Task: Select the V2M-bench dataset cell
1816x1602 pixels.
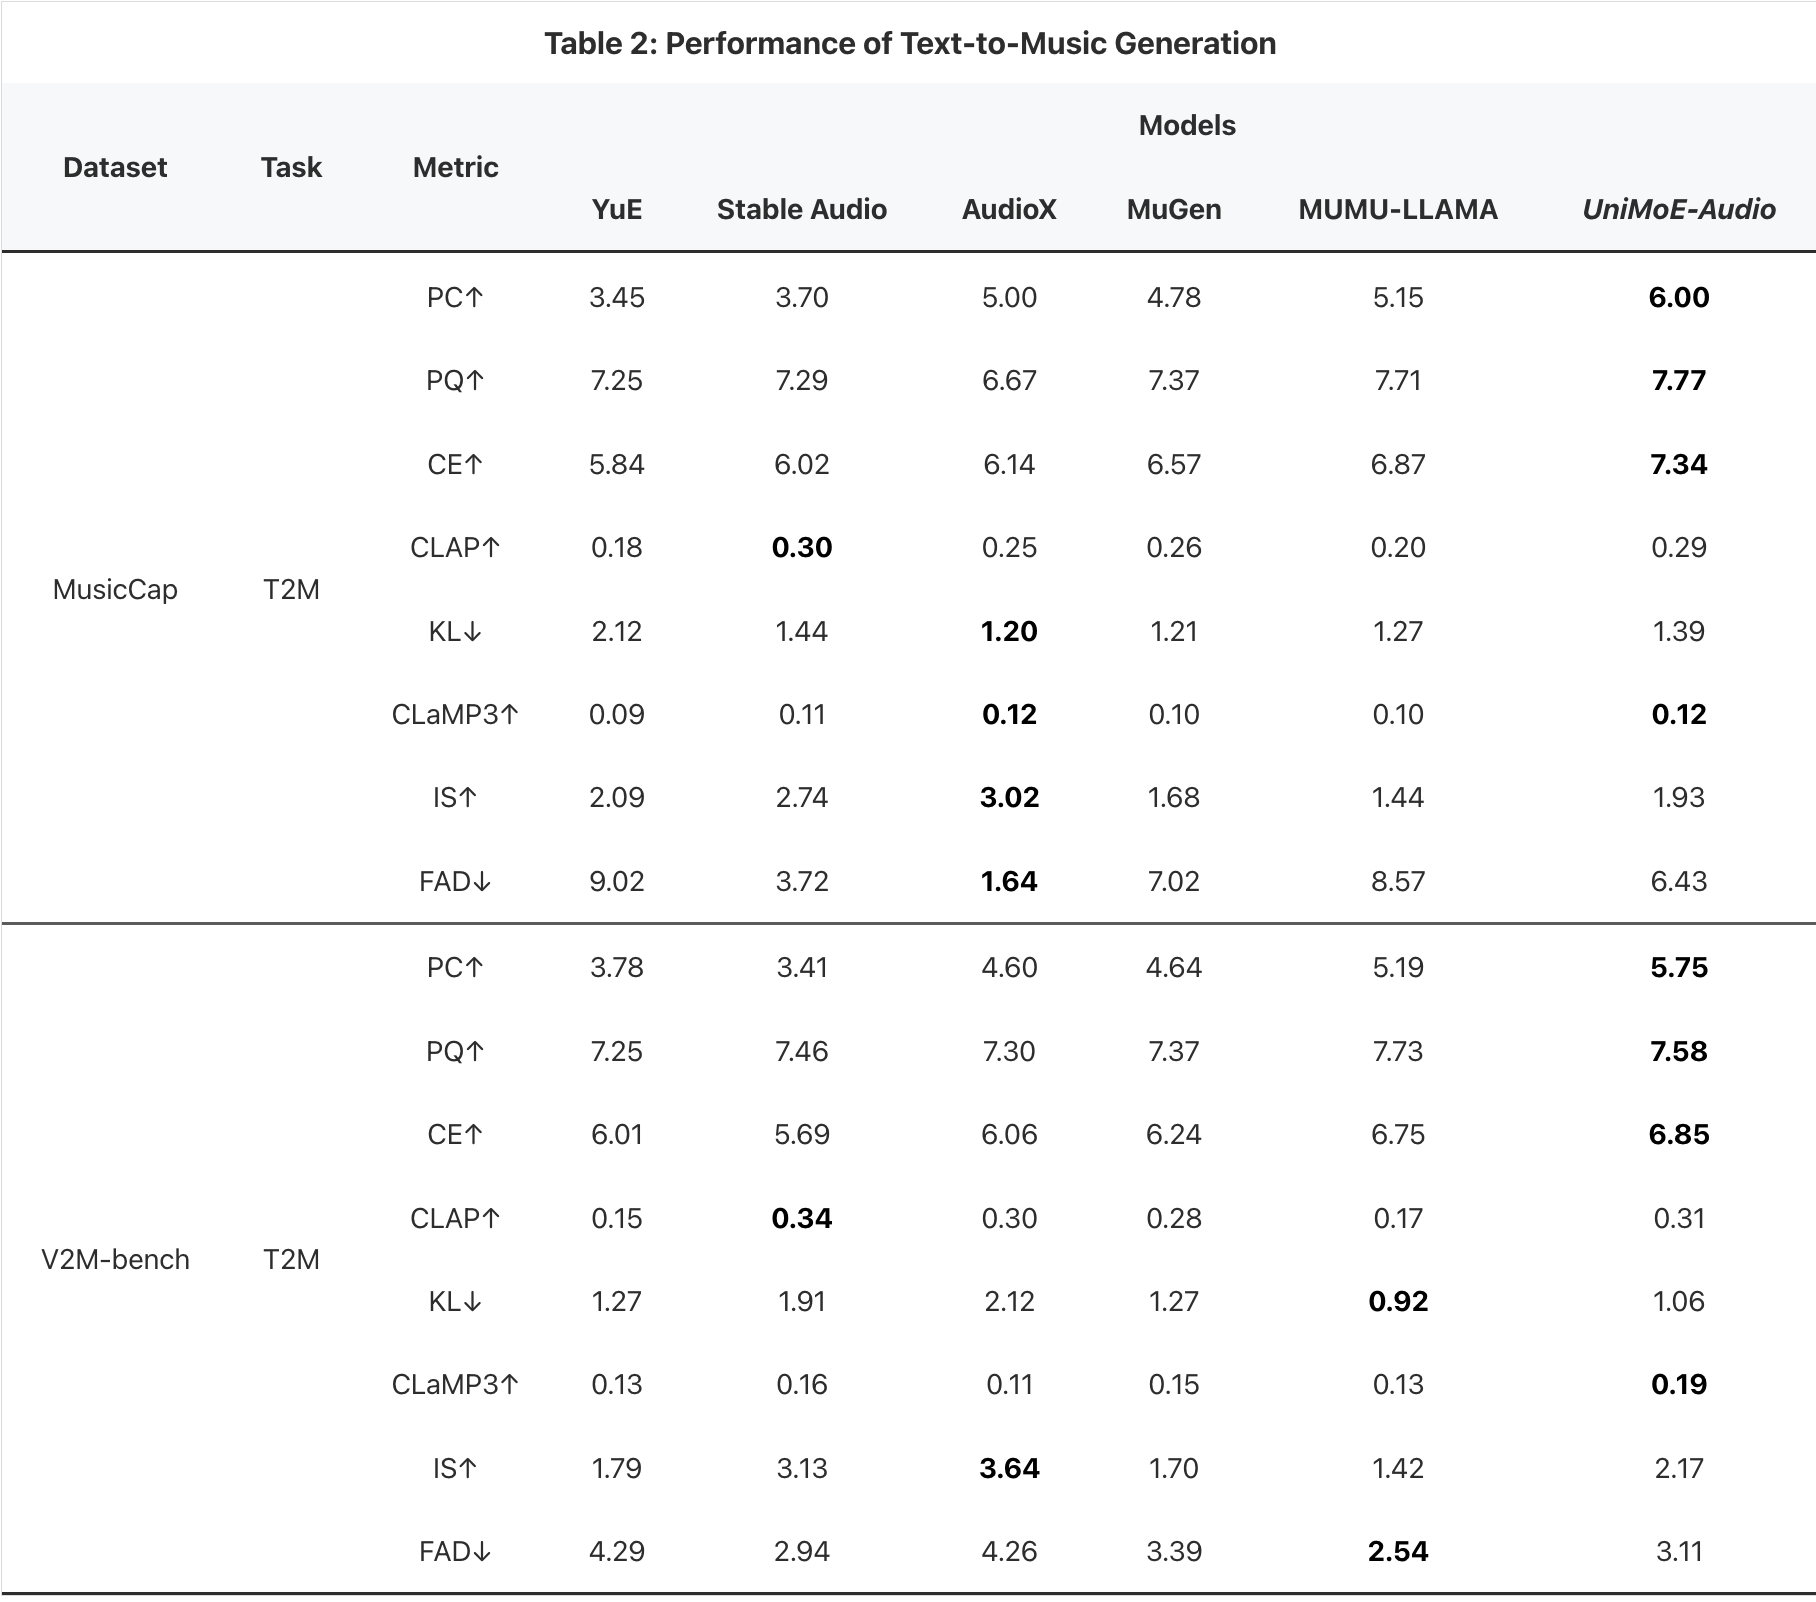Action: pyautogui.click(x=115, y=1259)
